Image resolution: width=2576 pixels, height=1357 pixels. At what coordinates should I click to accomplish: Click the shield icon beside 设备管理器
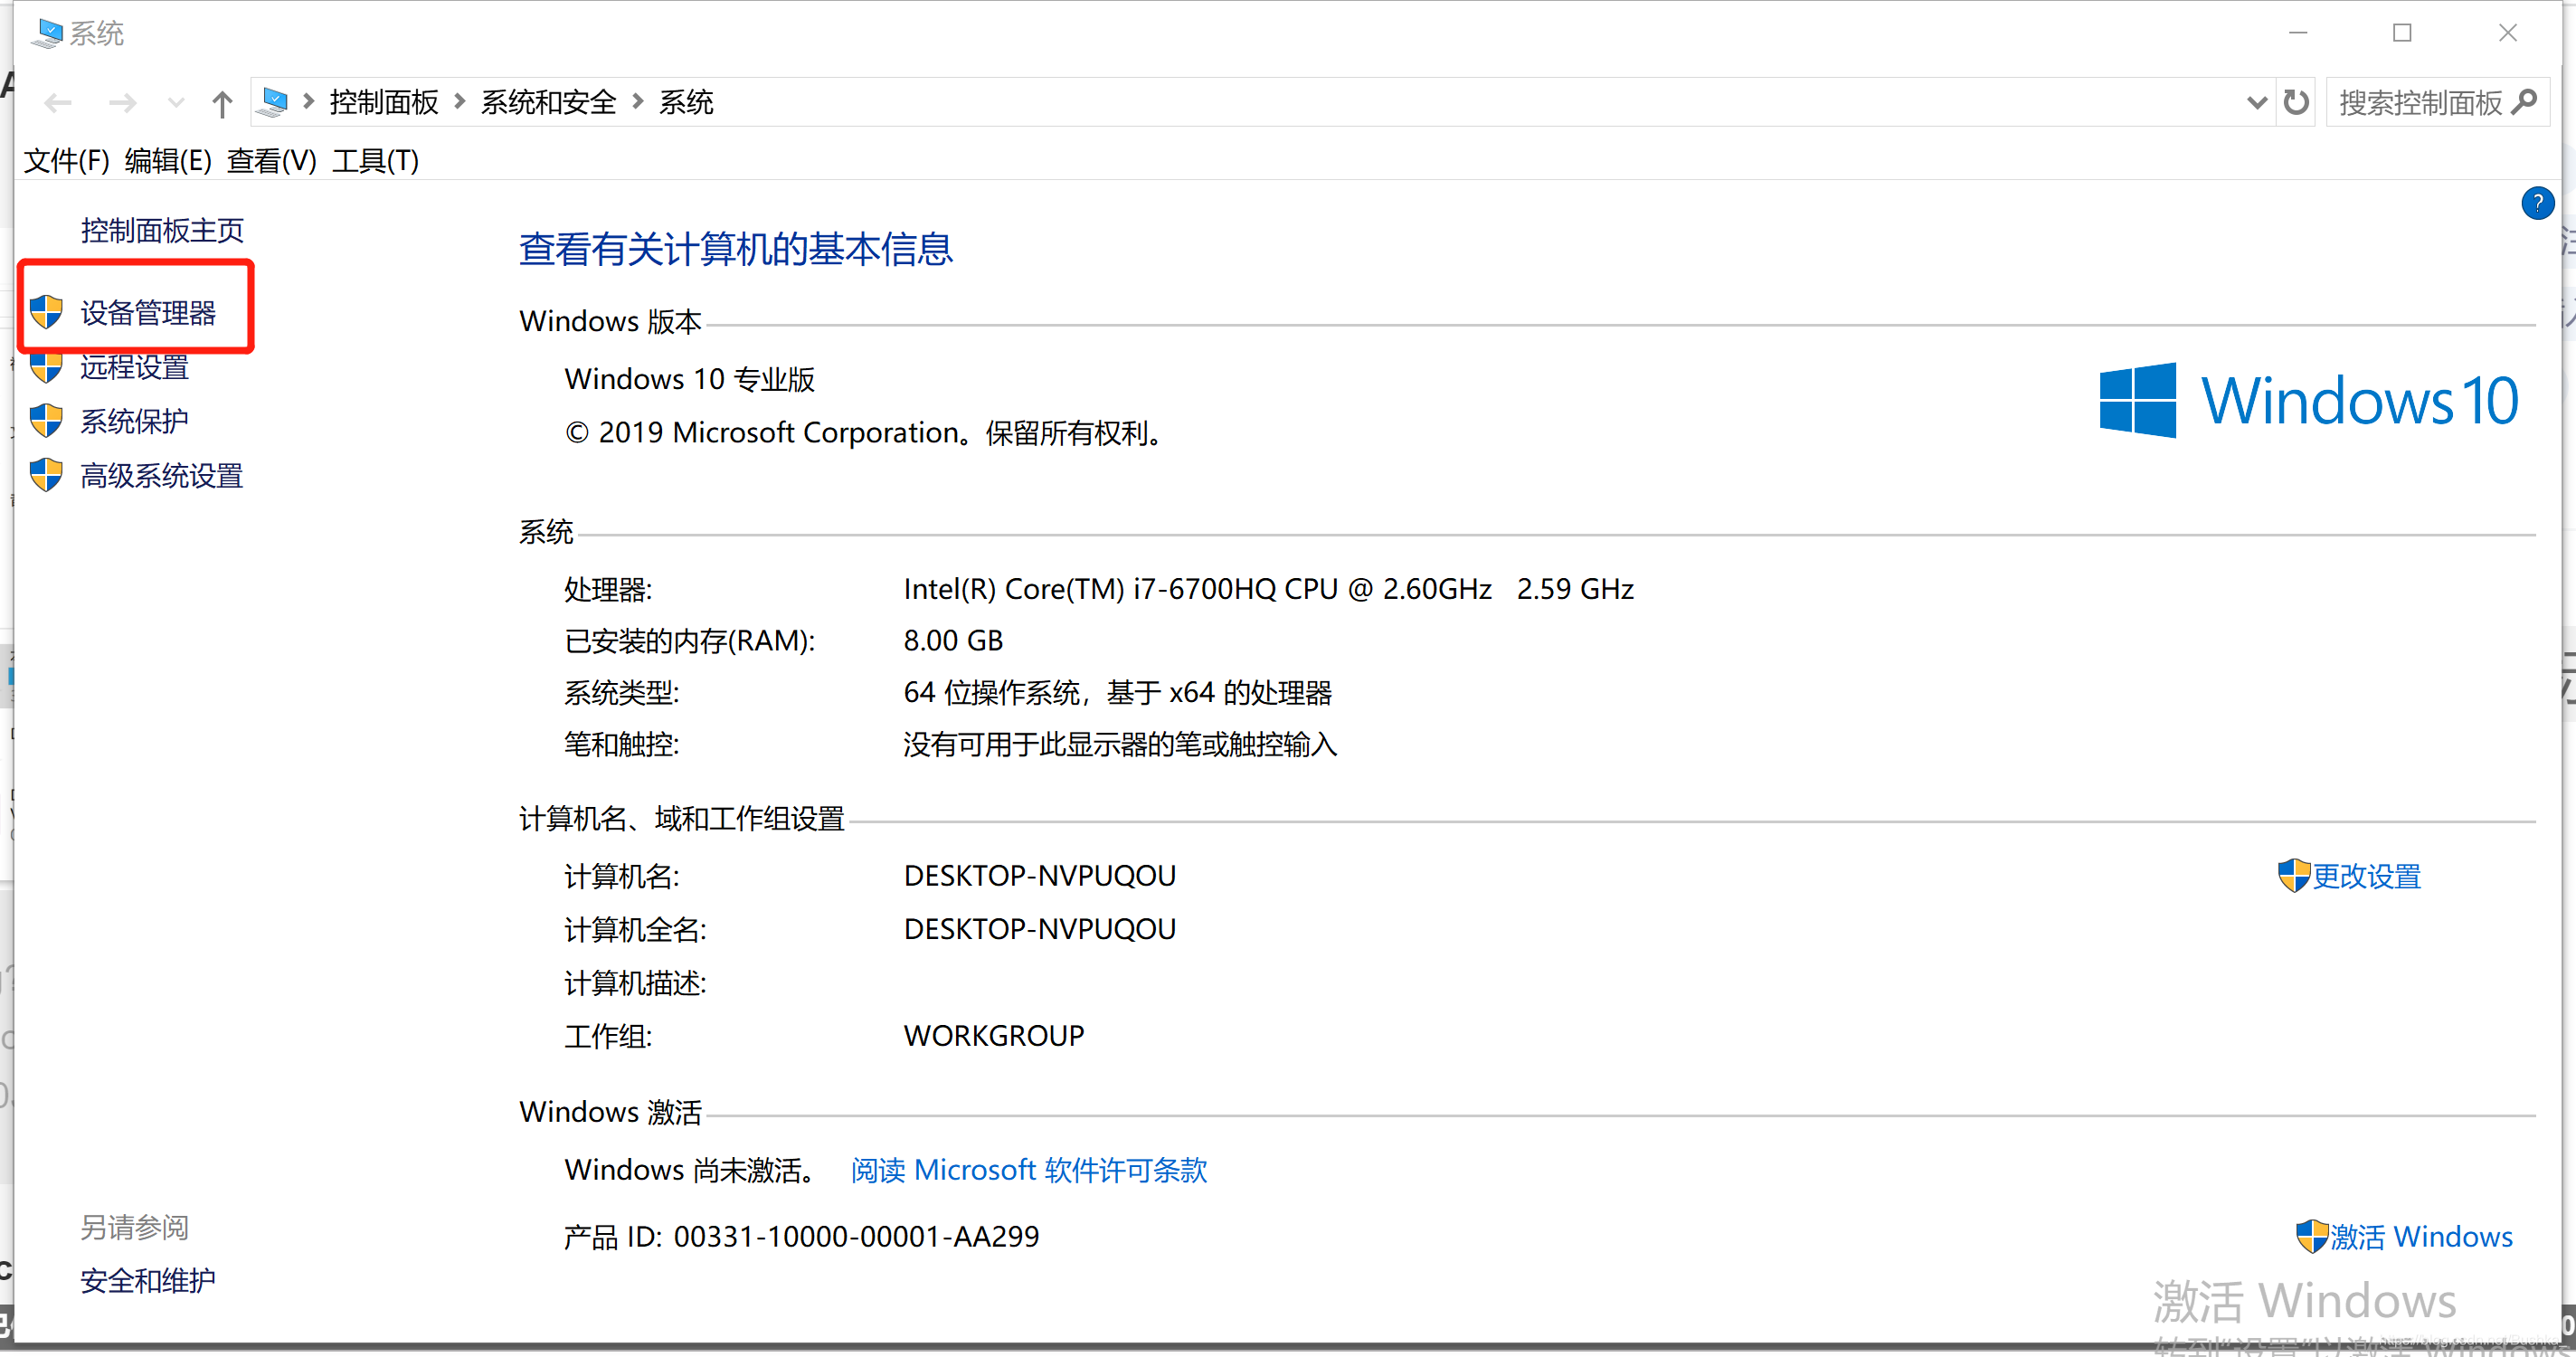point(46,312)
